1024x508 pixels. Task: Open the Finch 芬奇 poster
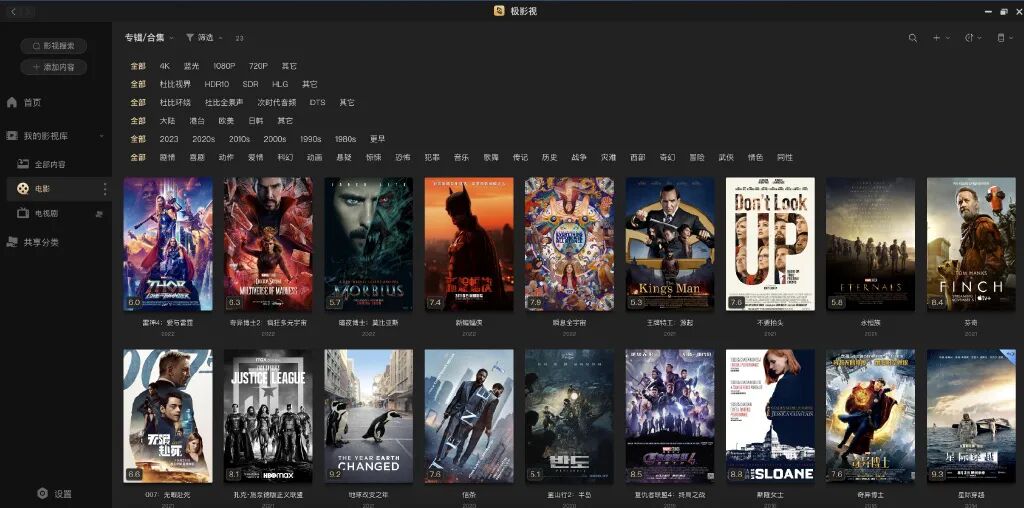coord(971,244)
